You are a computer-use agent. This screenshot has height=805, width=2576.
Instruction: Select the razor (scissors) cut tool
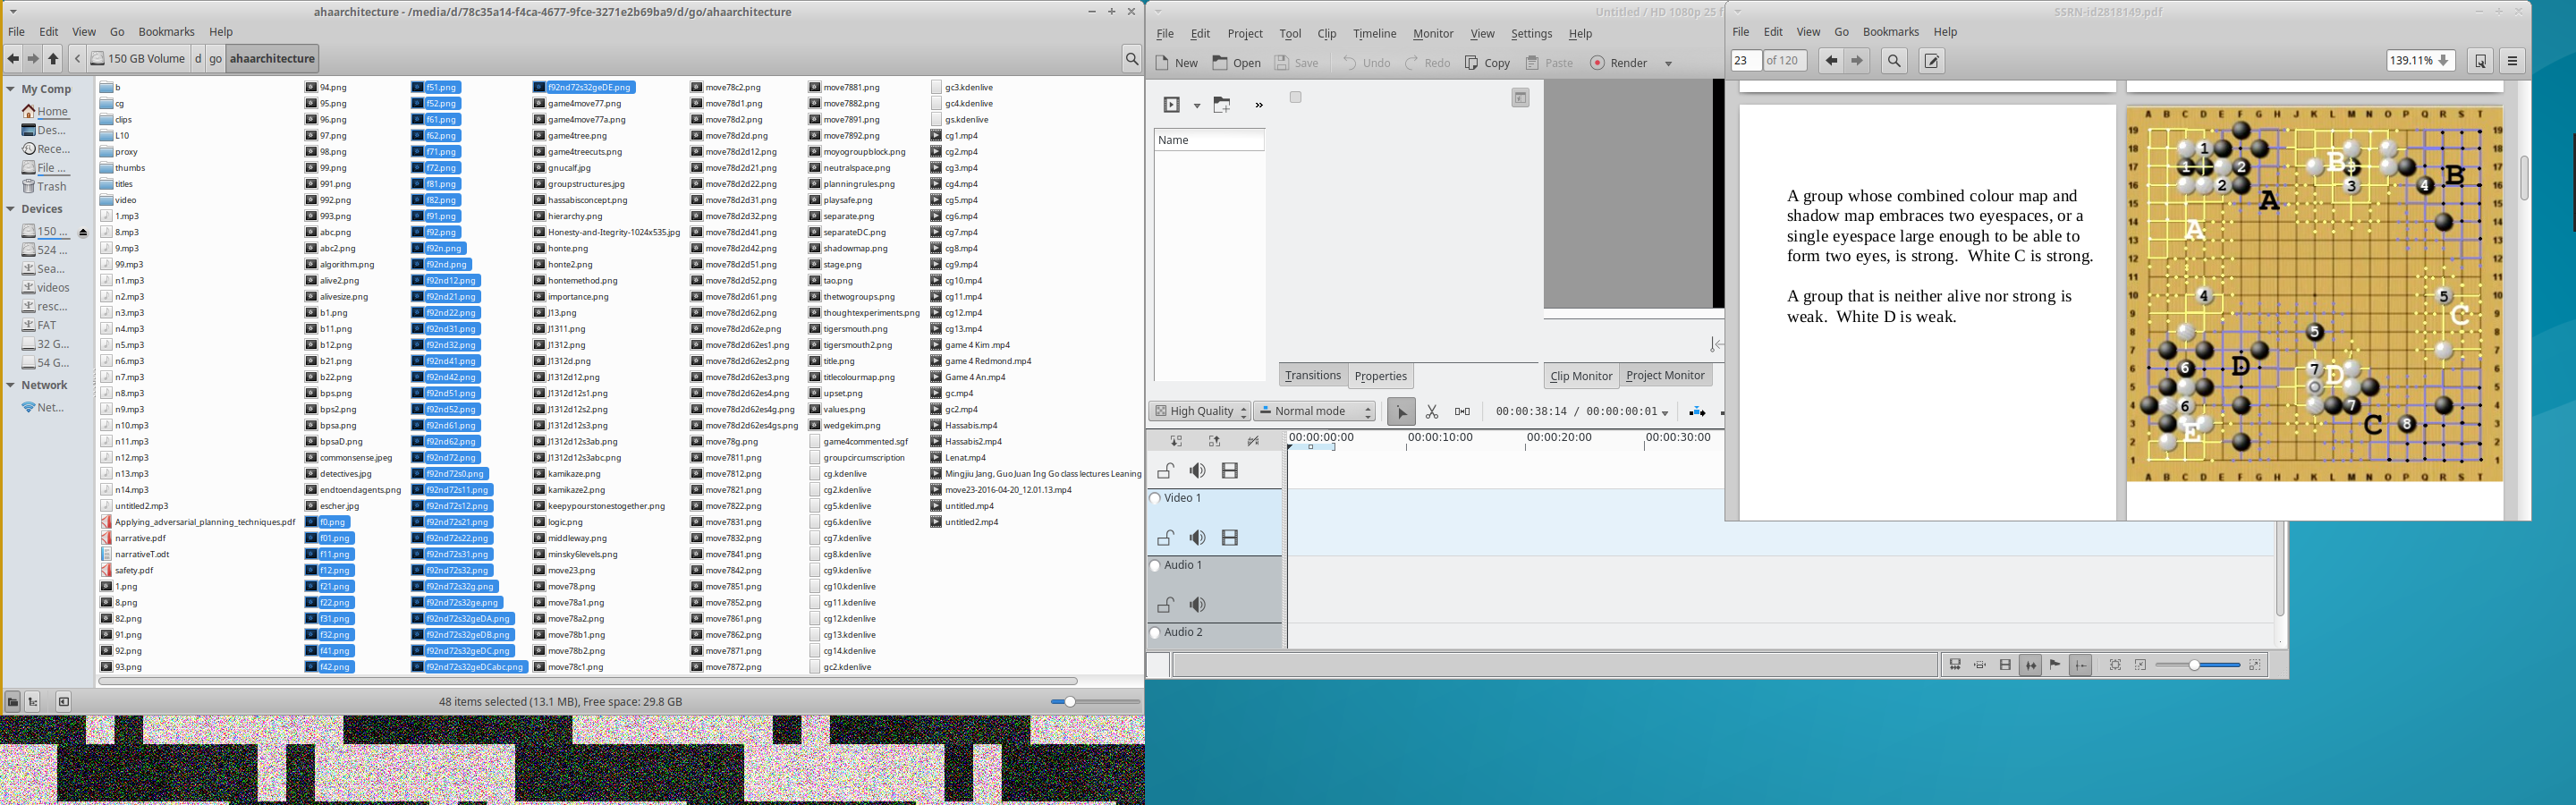[1432, 412]
